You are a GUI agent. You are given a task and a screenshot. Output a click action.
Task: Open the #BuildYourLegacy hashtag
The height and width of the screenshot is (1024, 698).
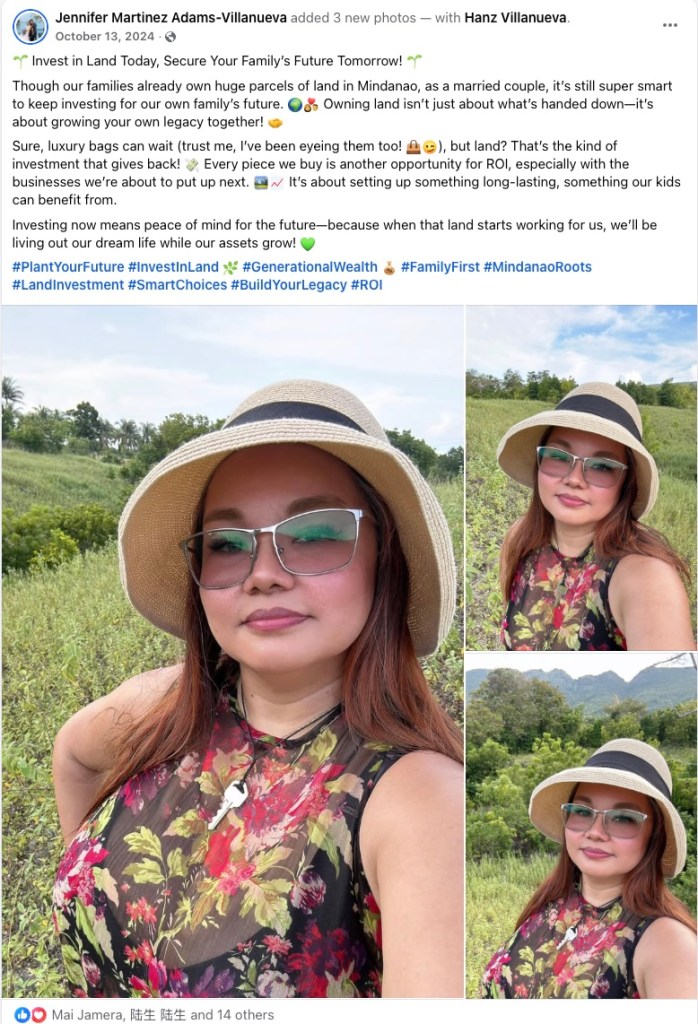pos(289,285)
